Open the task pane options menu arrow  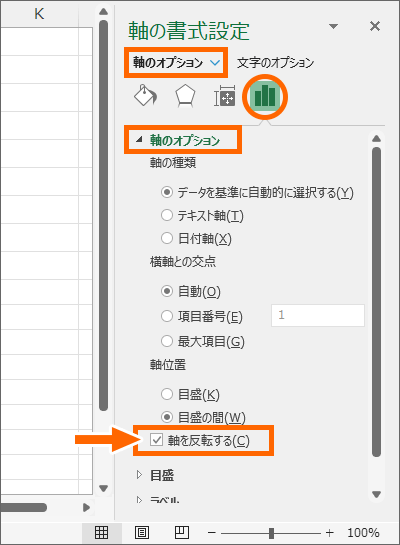(334, 26)
